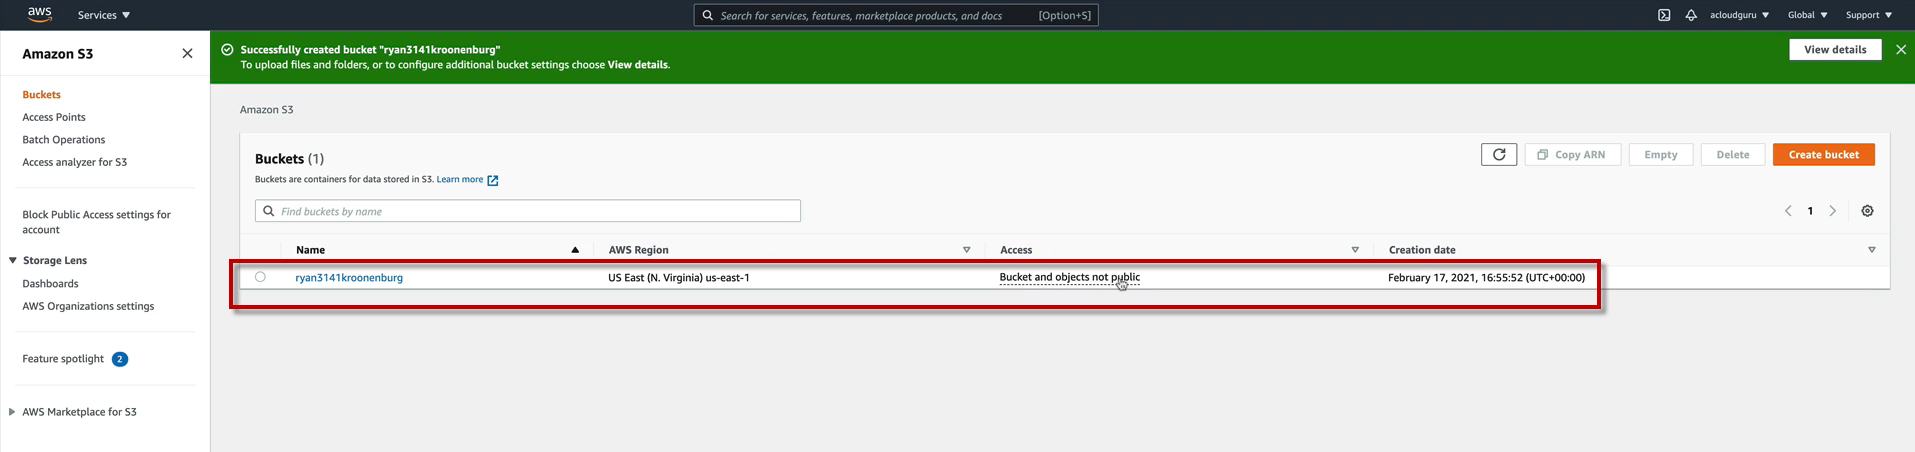Expand the AWS Marketplace for S3 section
The height and width of the screenshot is (452, 1915).
(x=12, y=412)
